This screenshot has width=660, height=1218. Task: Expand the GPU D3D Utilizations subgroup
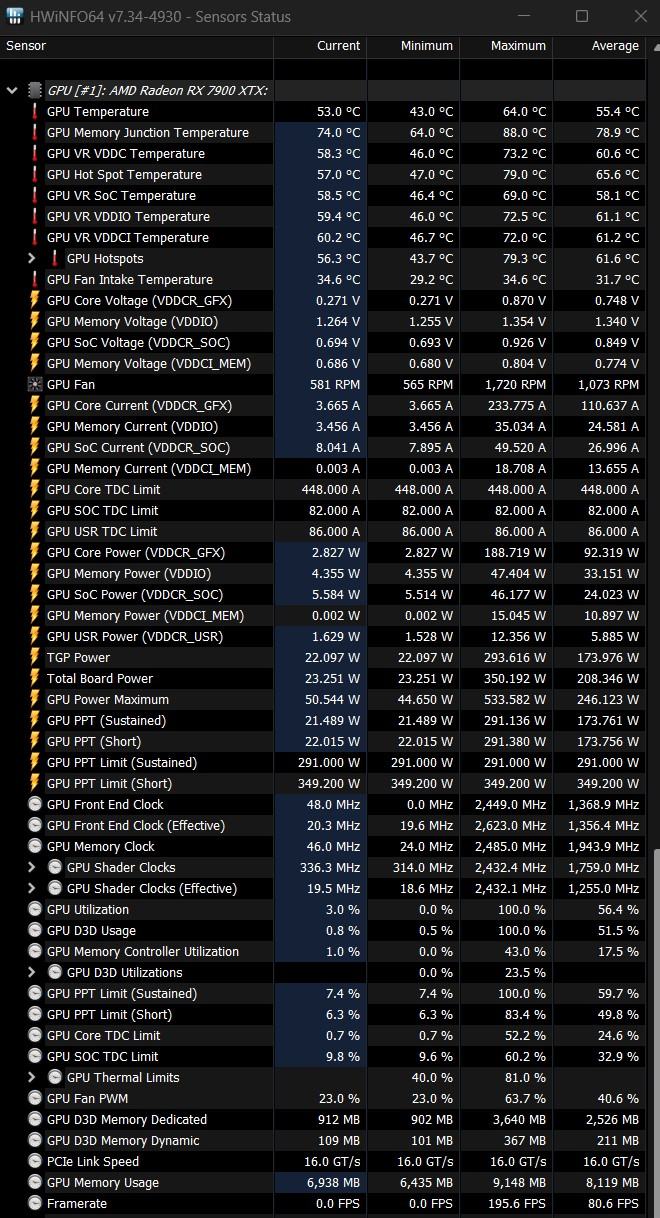click(32, 972)
